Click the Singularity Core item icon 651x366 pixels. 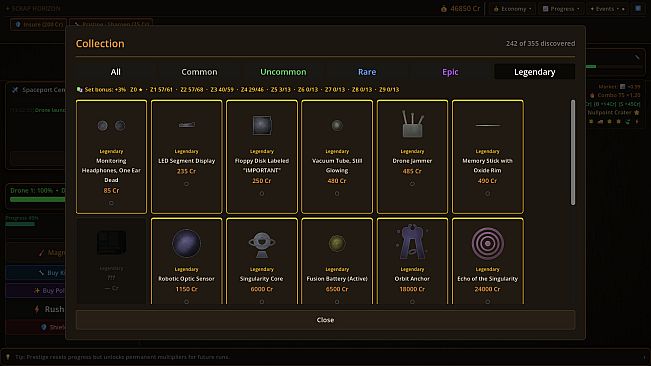click(262, 244)
